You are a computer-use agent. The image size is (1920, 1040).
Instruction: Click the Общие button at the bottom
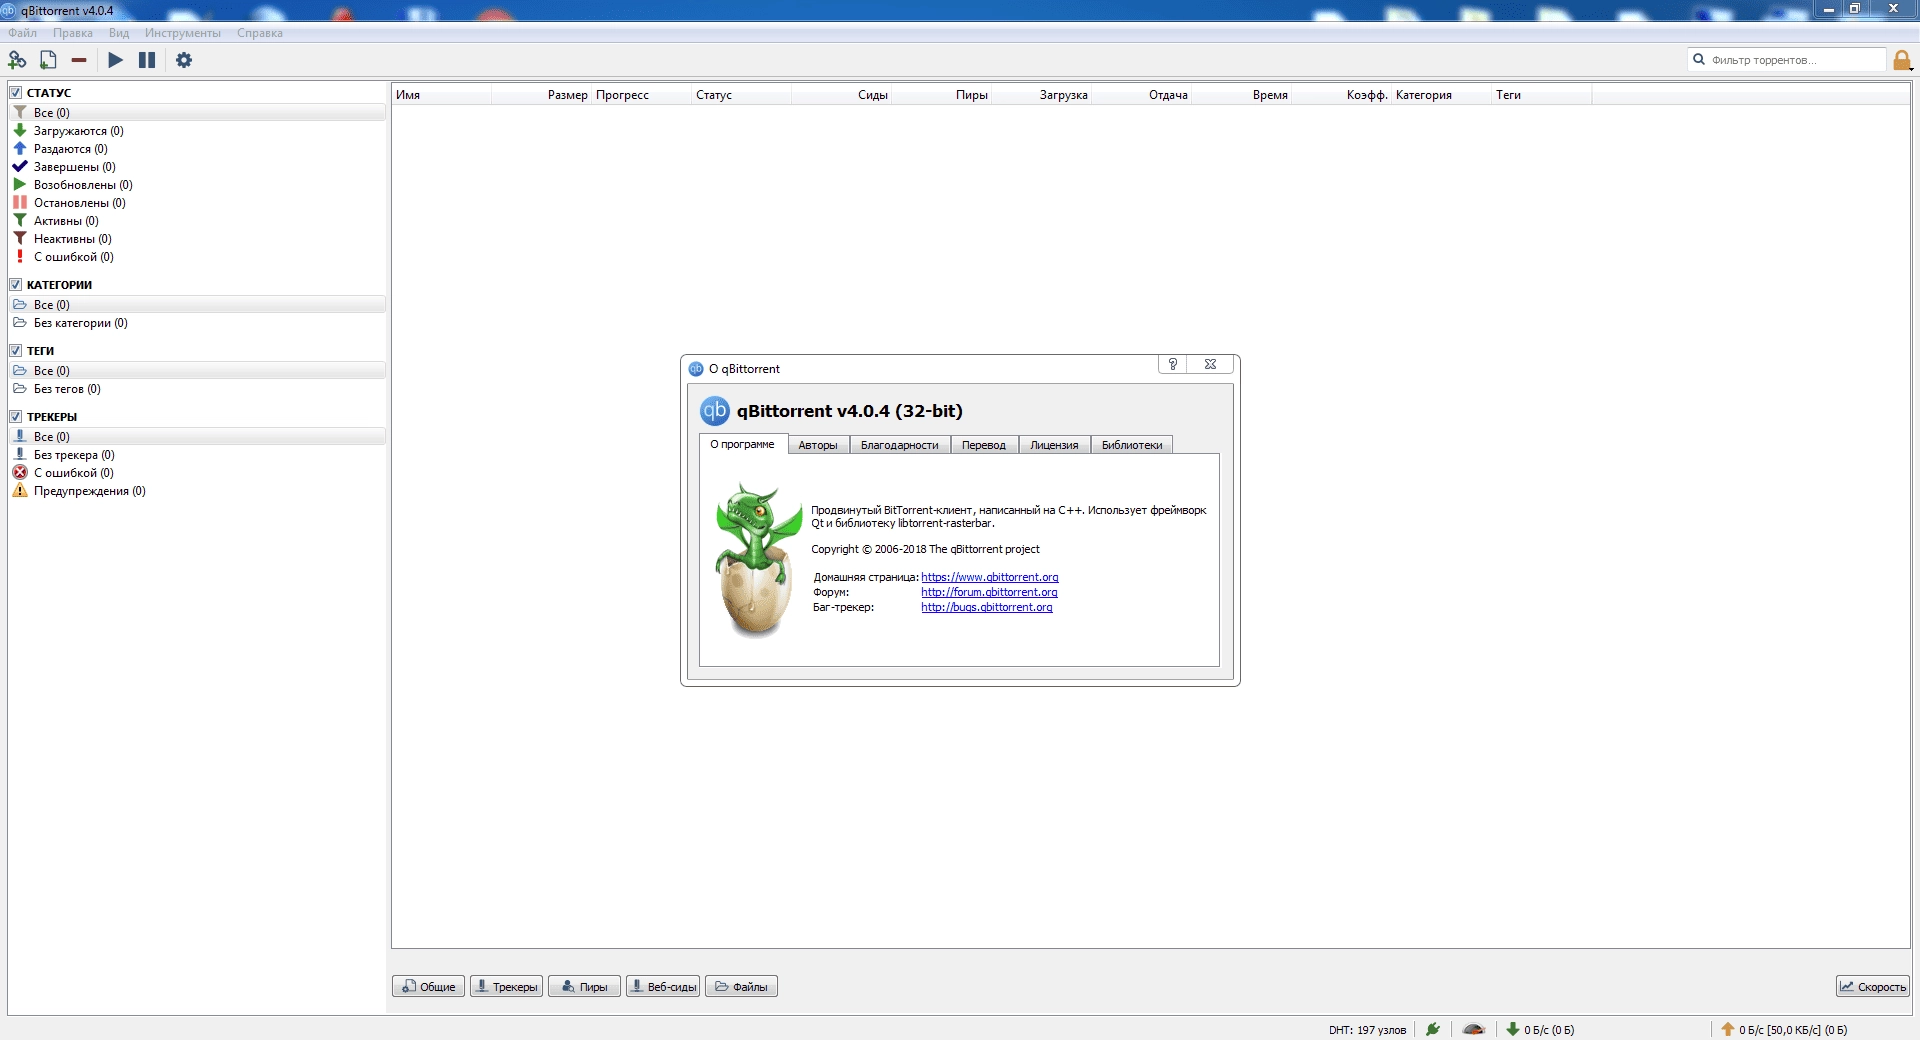point(428,986)
